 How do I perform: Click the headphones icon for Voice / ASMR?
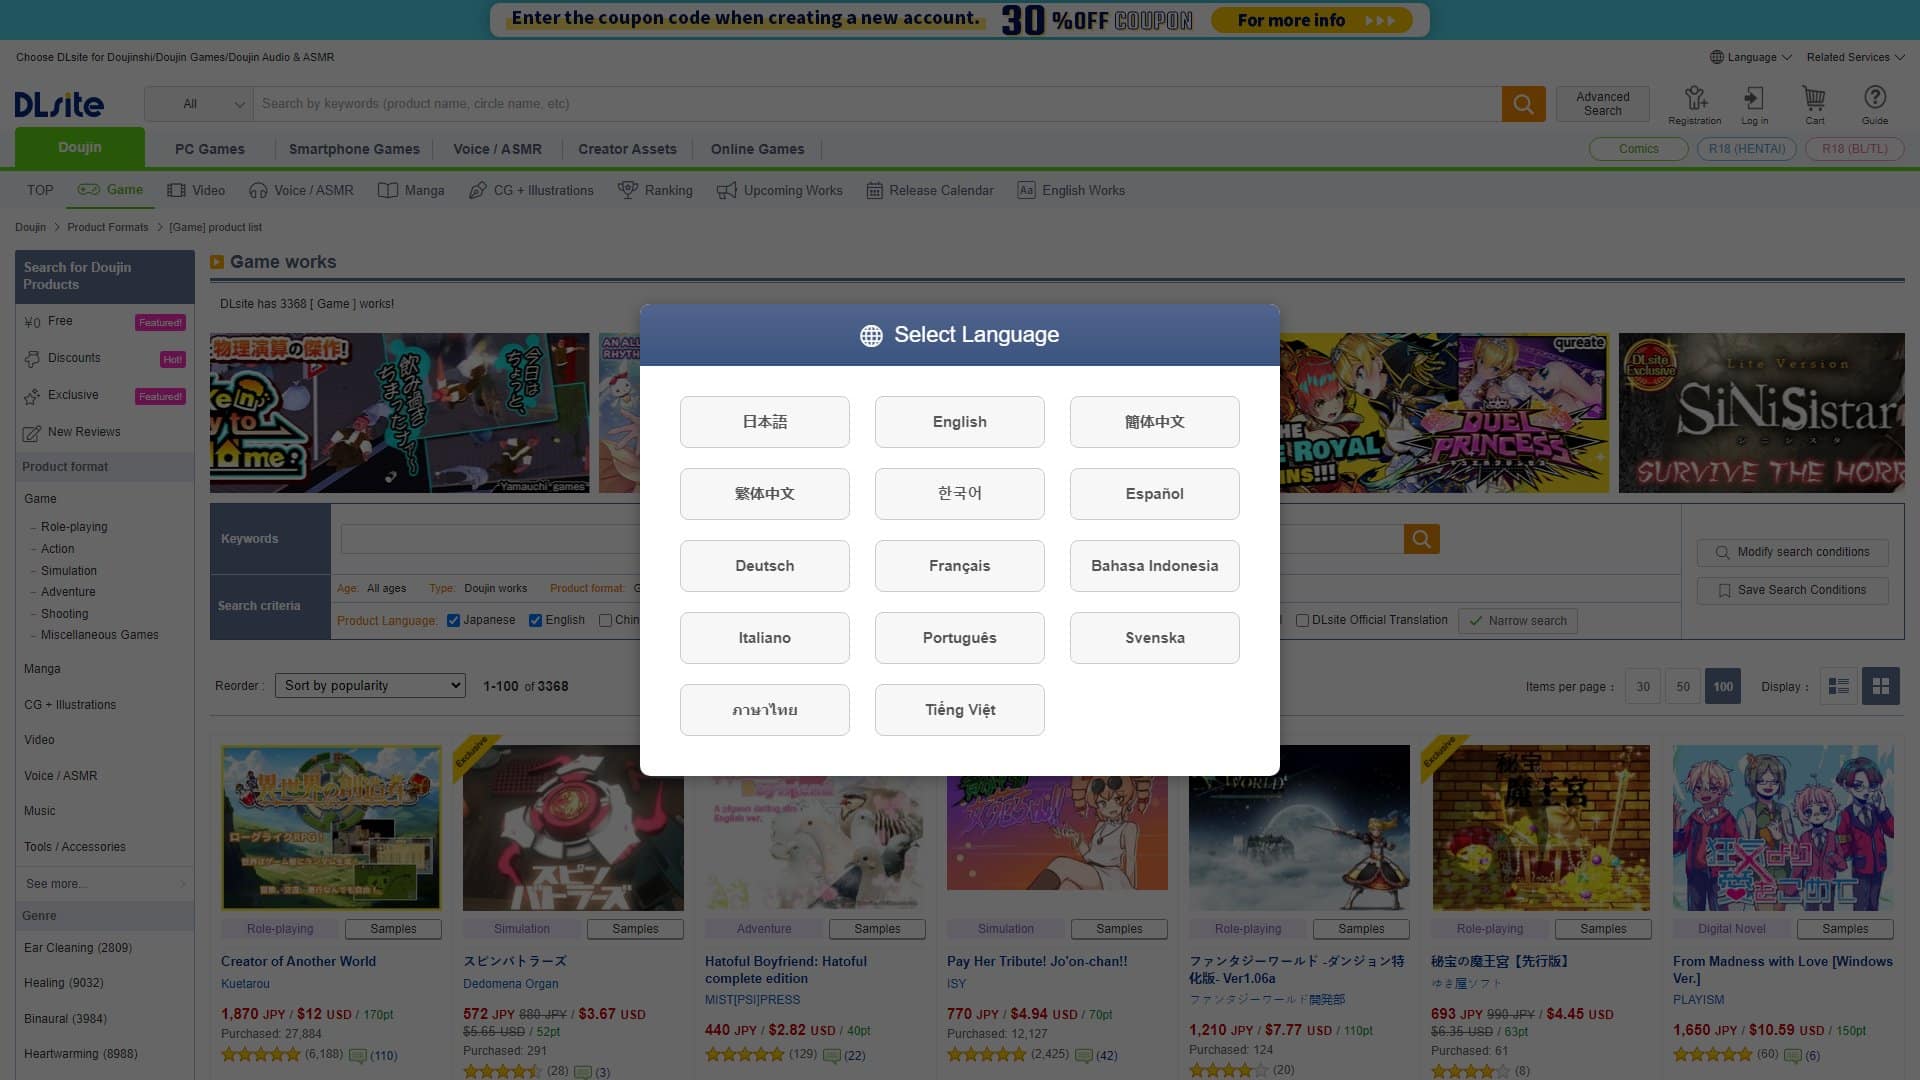258,190
